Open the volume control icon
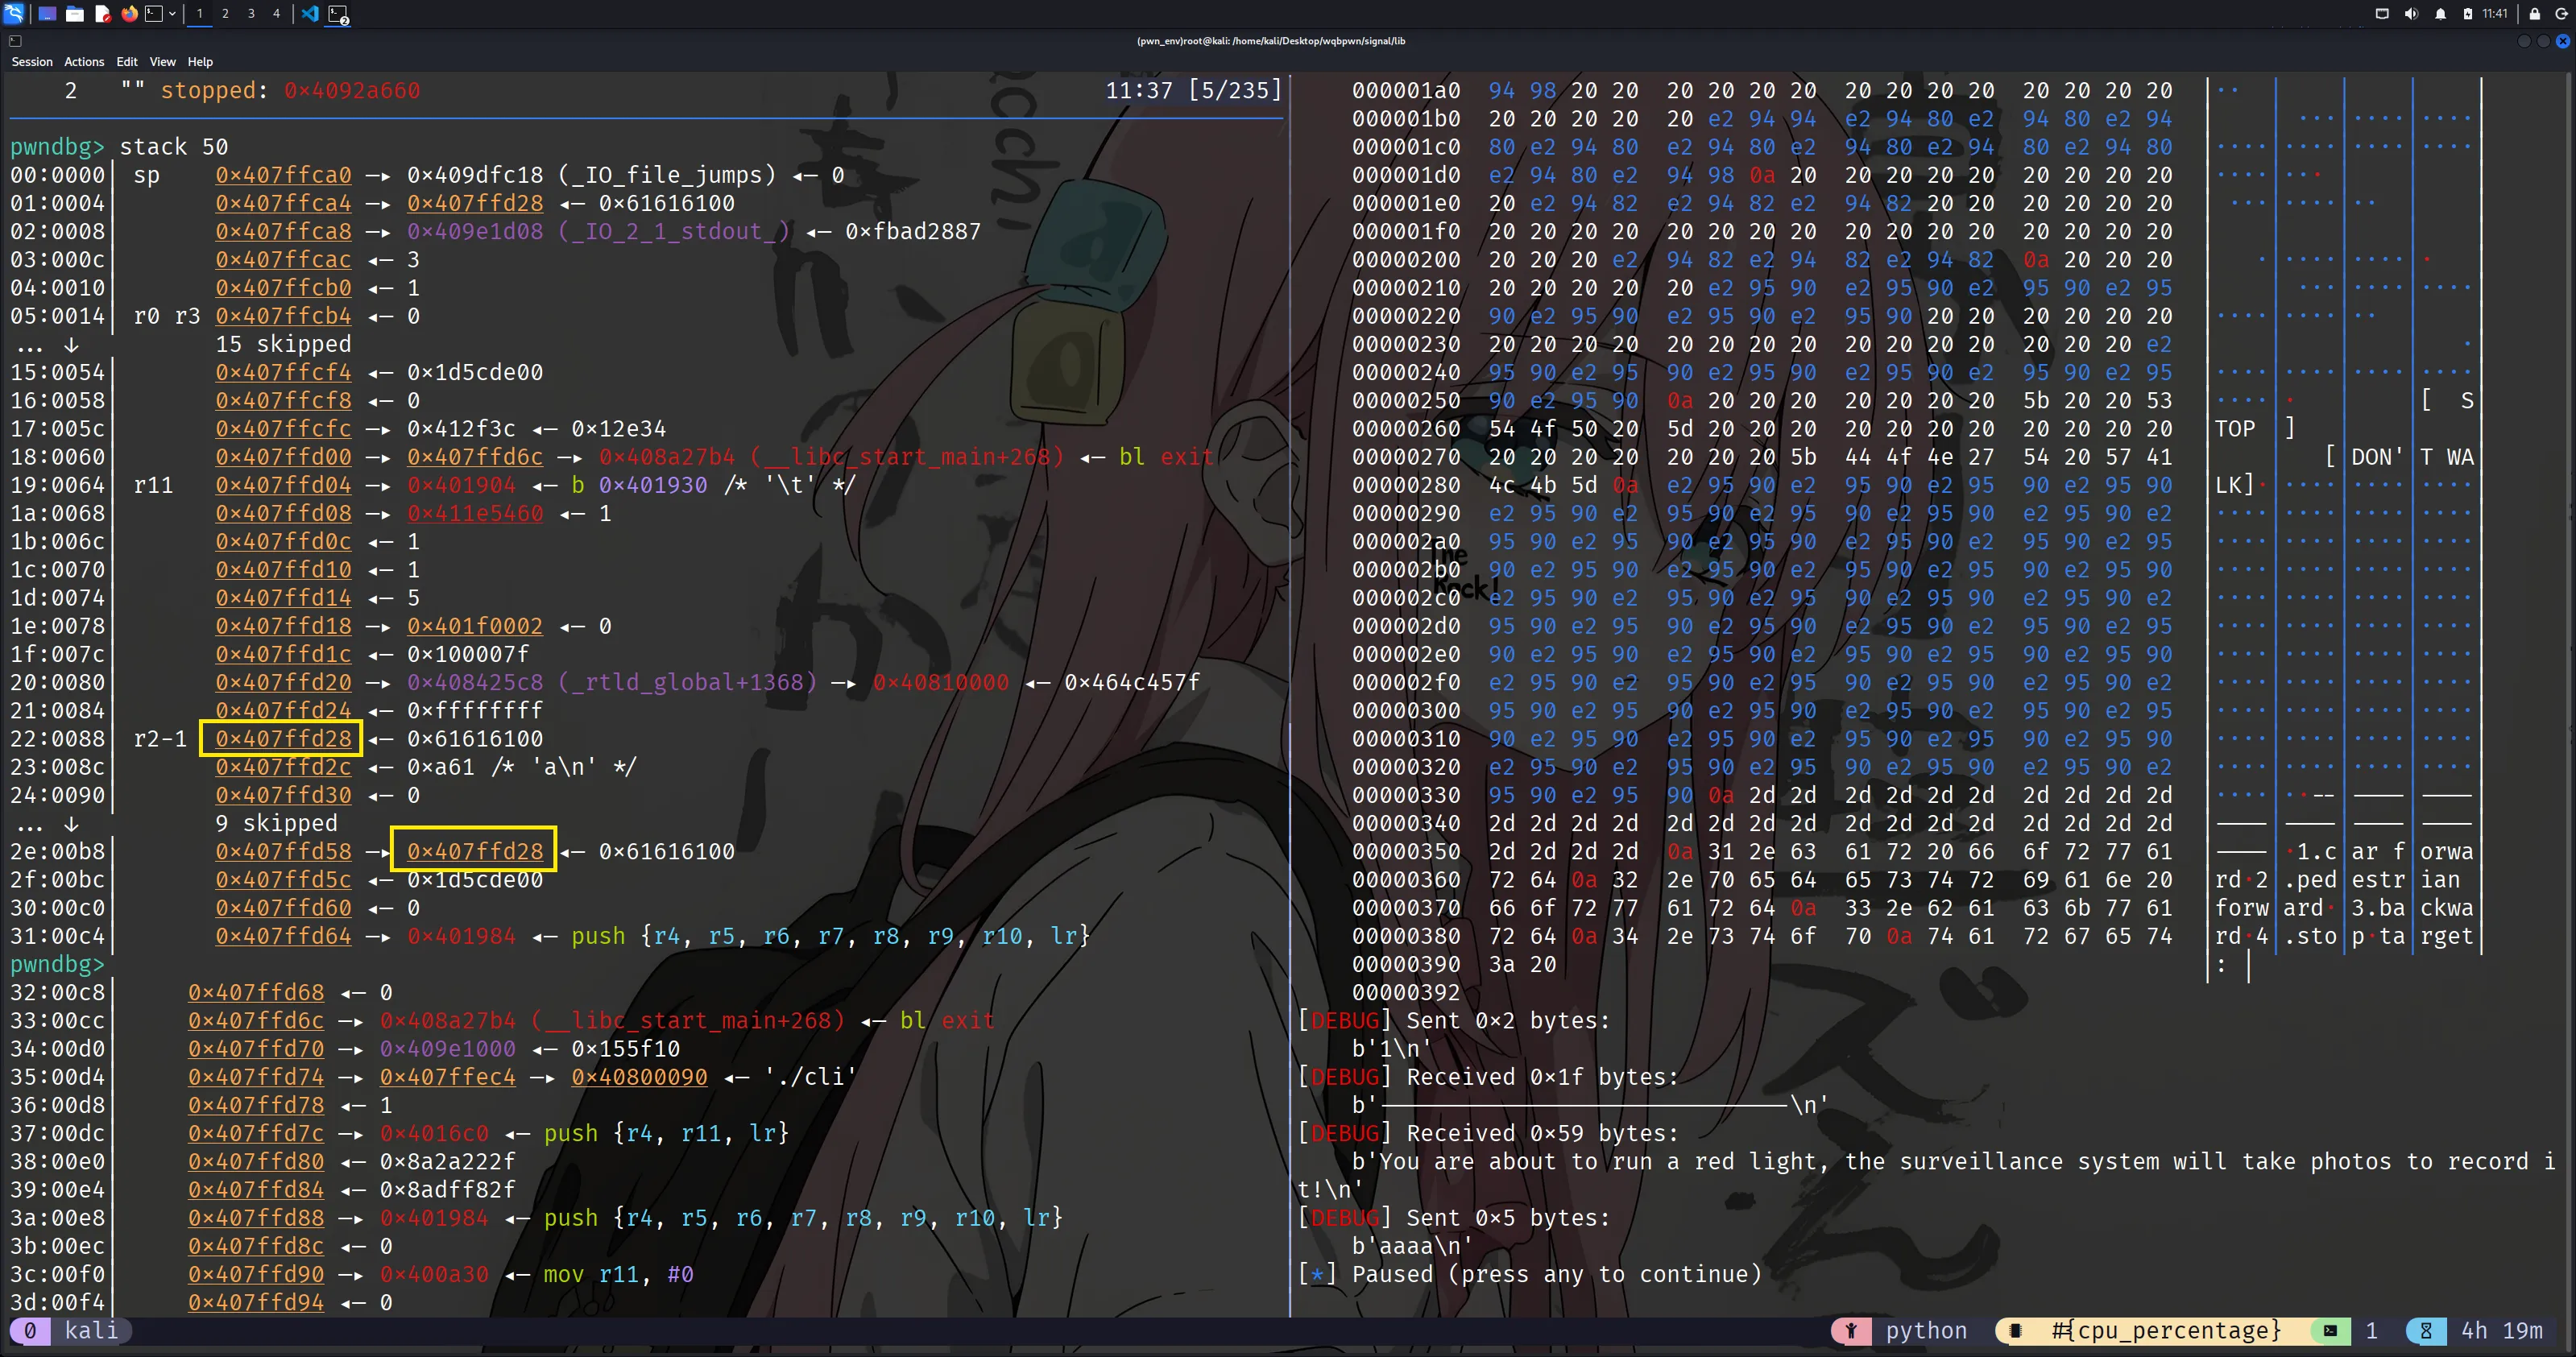The height and width of the screenshot is (1357, 2576). pyautogui.click(x=2411, y=14)
